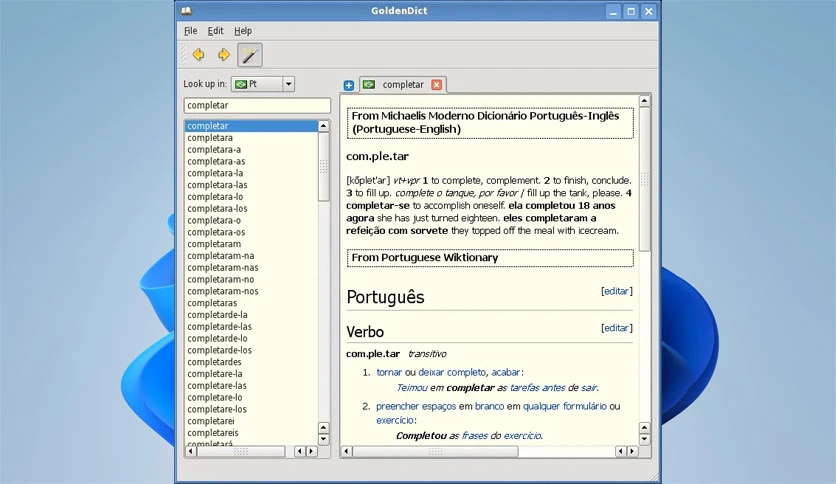Click article pane scroll up arrow

pyautogui.click(x=645, y=101)
